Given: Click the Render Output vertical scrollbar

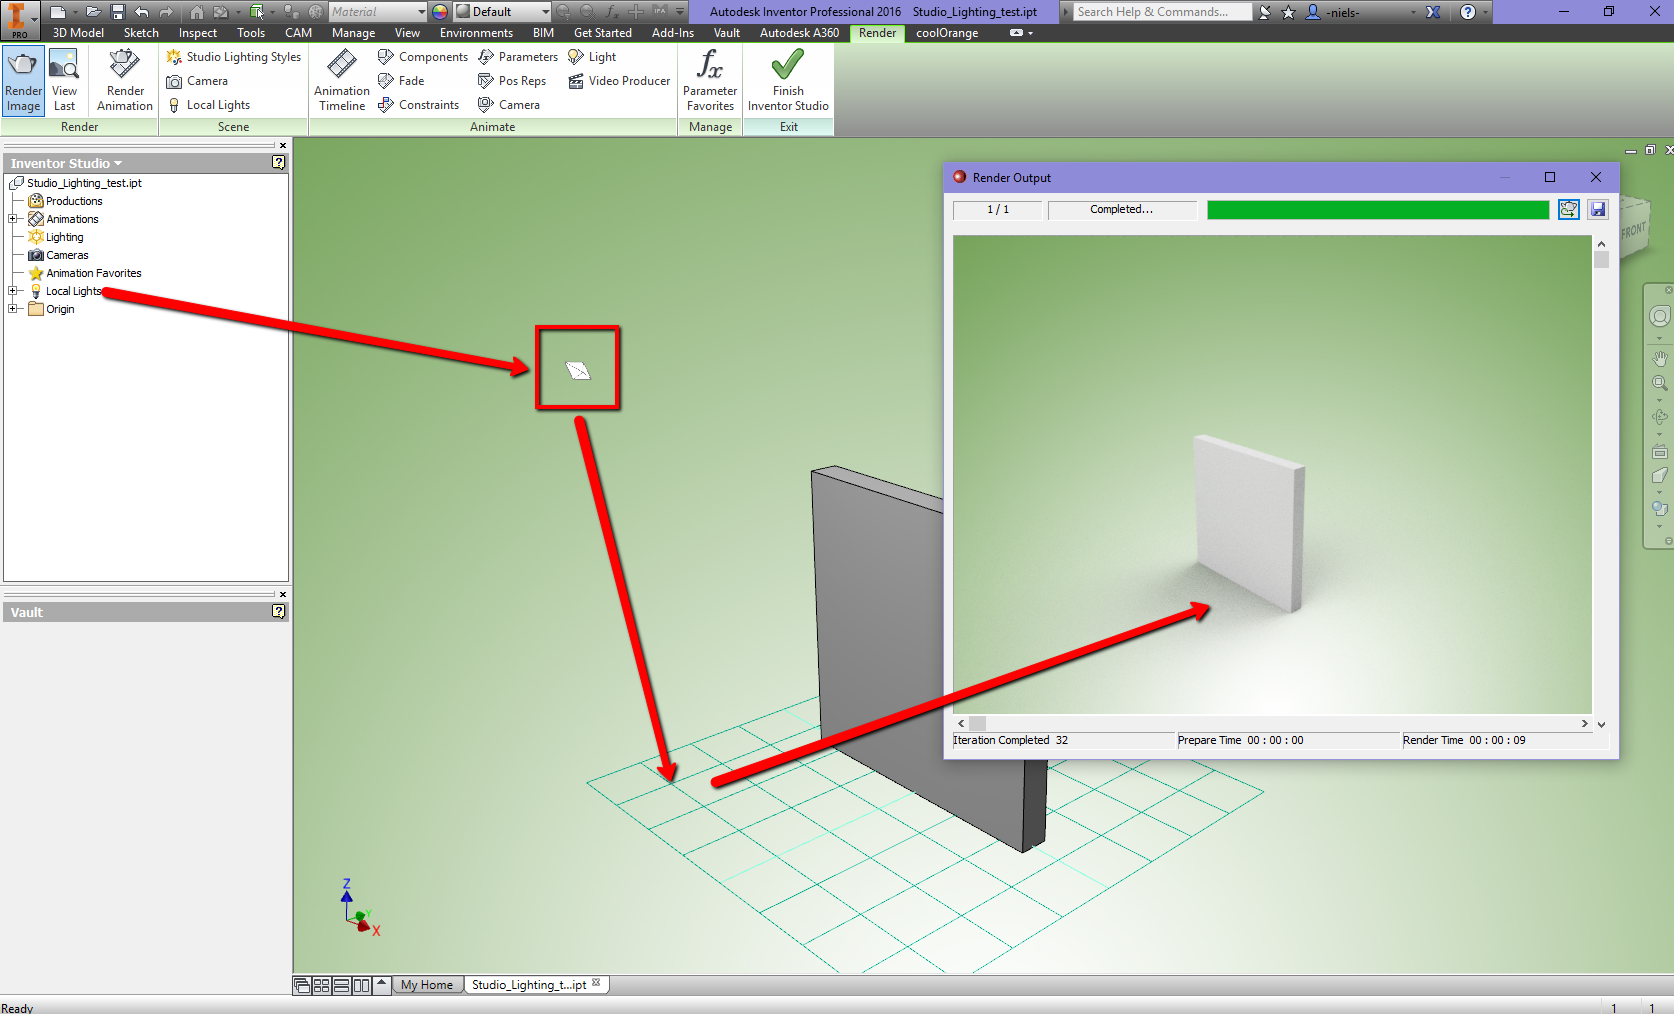Looking at the screenshot, I should [x=1601, y=483].
